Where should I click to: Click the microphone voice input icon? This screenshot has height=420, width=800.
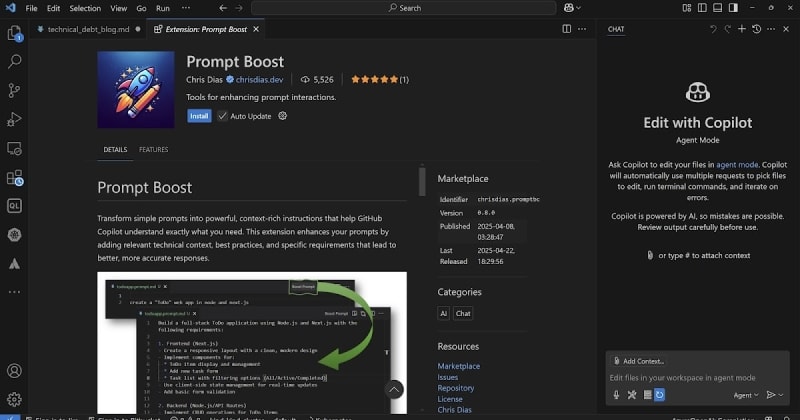(x=617, y=395)
